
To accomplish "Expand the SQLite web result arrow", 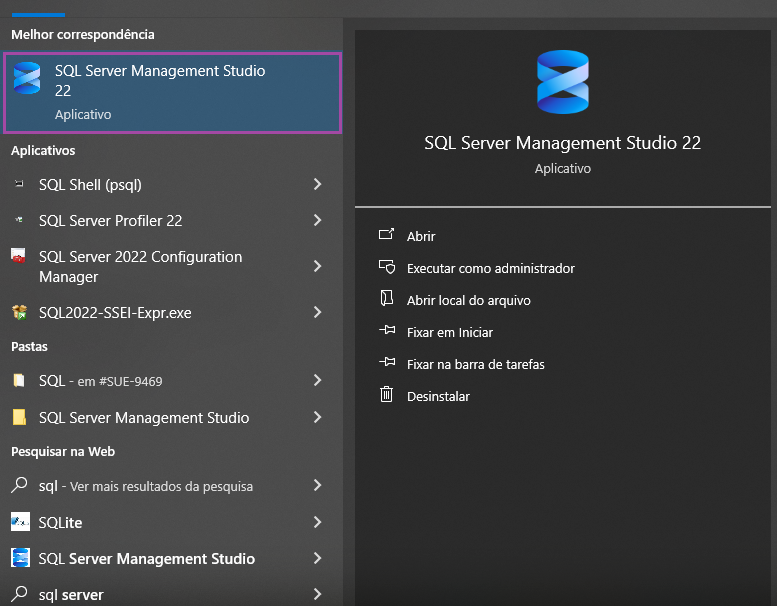I will (x=318, y=522).
